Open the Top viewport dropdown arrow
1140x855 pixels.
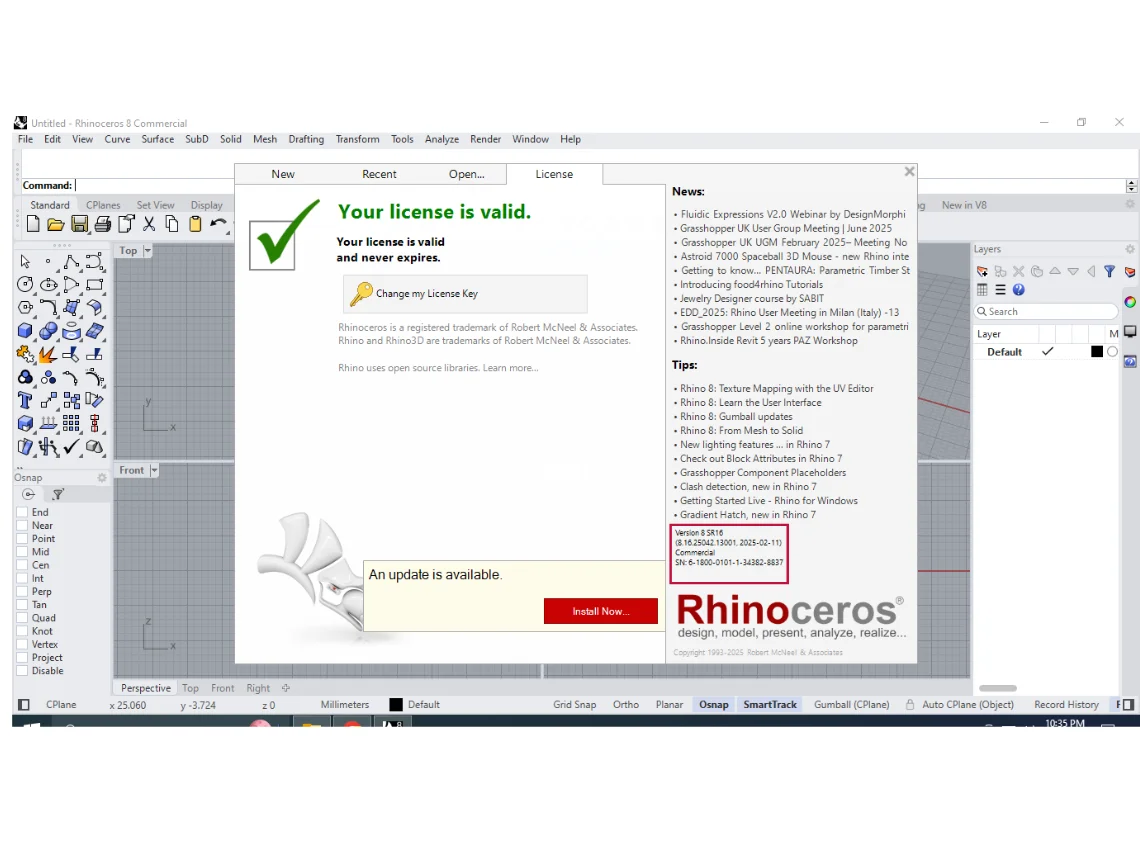point(148,251)
